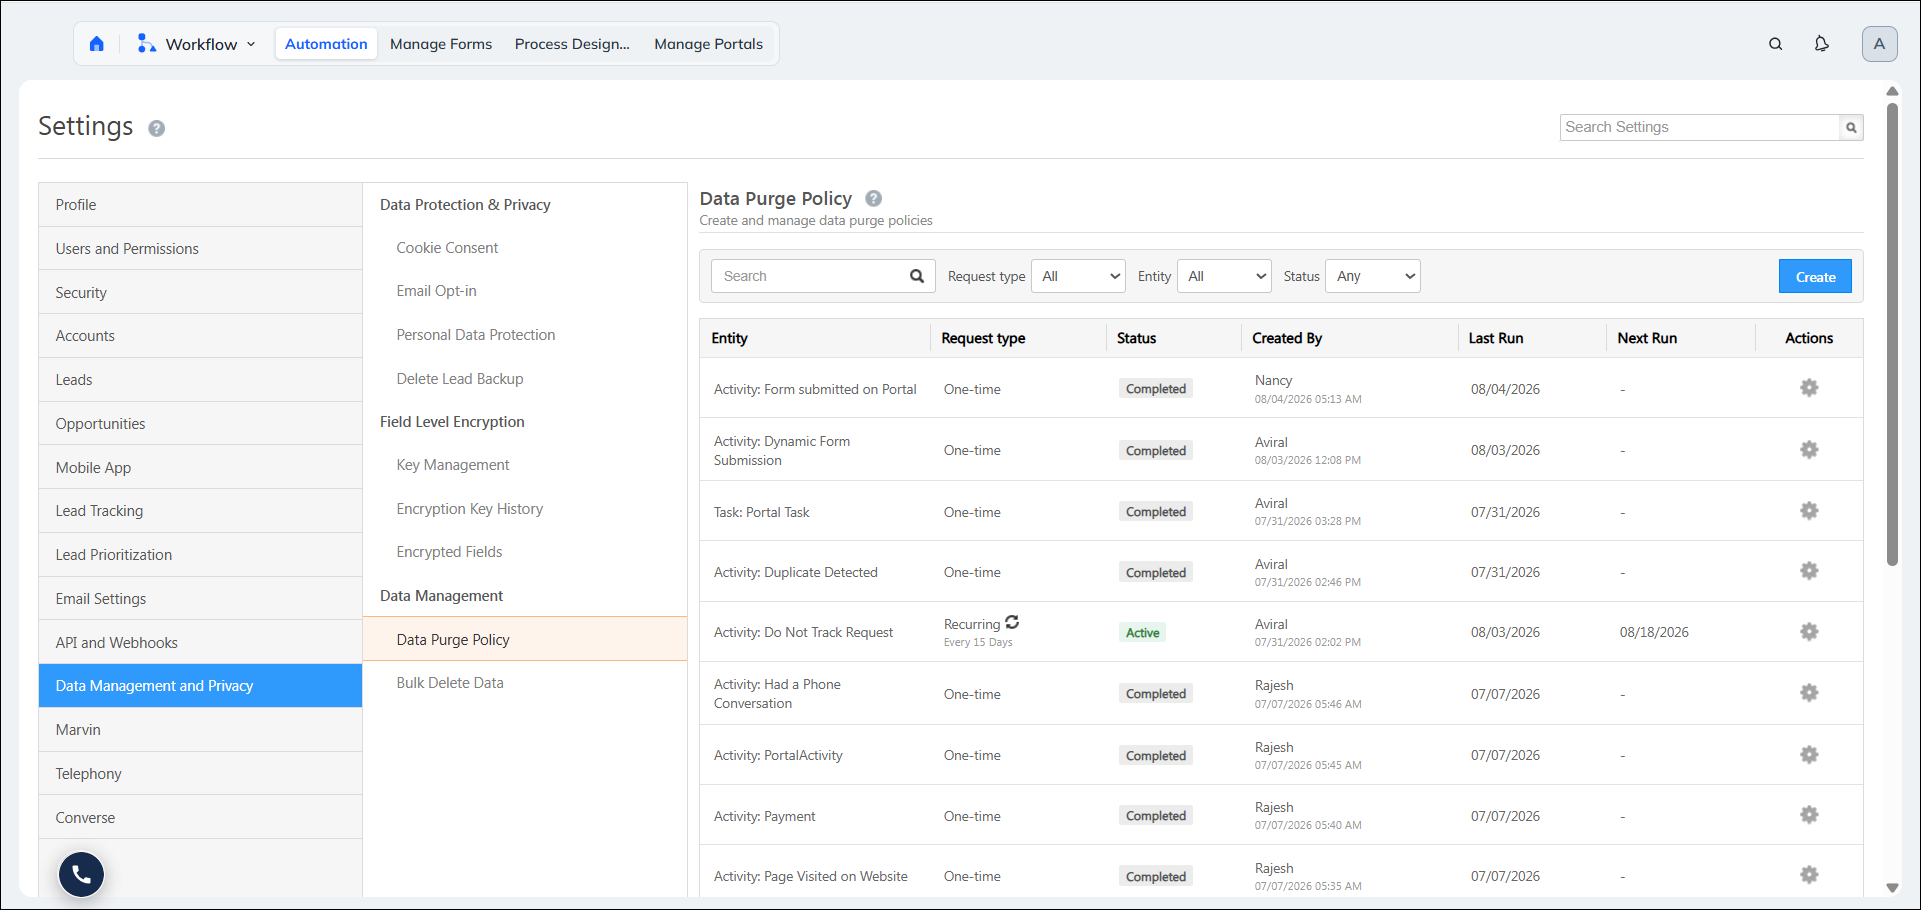Click the Create policy button

[x=1815, y=277]
